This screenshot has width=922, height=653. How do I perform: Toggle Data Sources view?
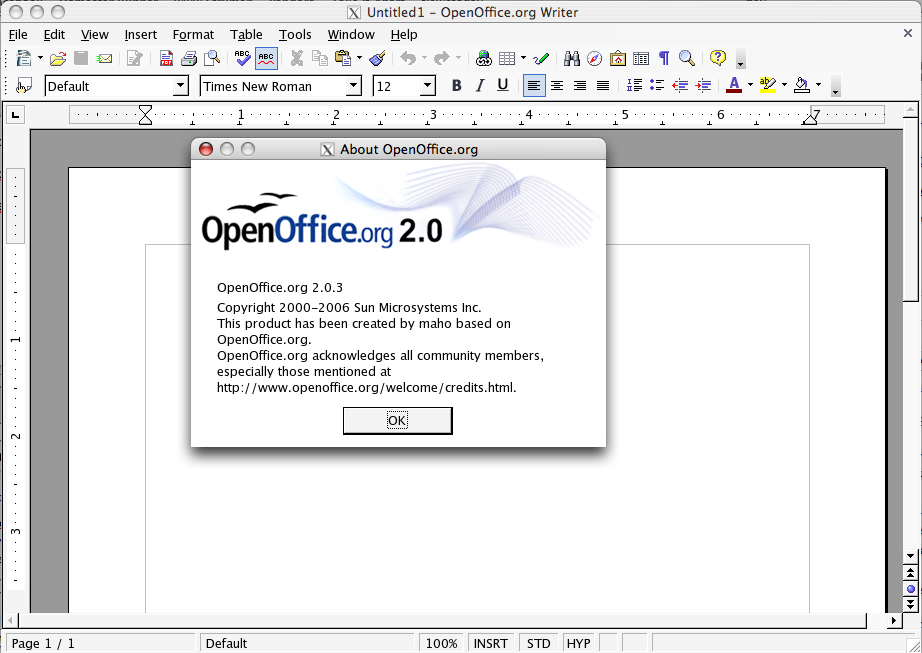pos(641,58)
